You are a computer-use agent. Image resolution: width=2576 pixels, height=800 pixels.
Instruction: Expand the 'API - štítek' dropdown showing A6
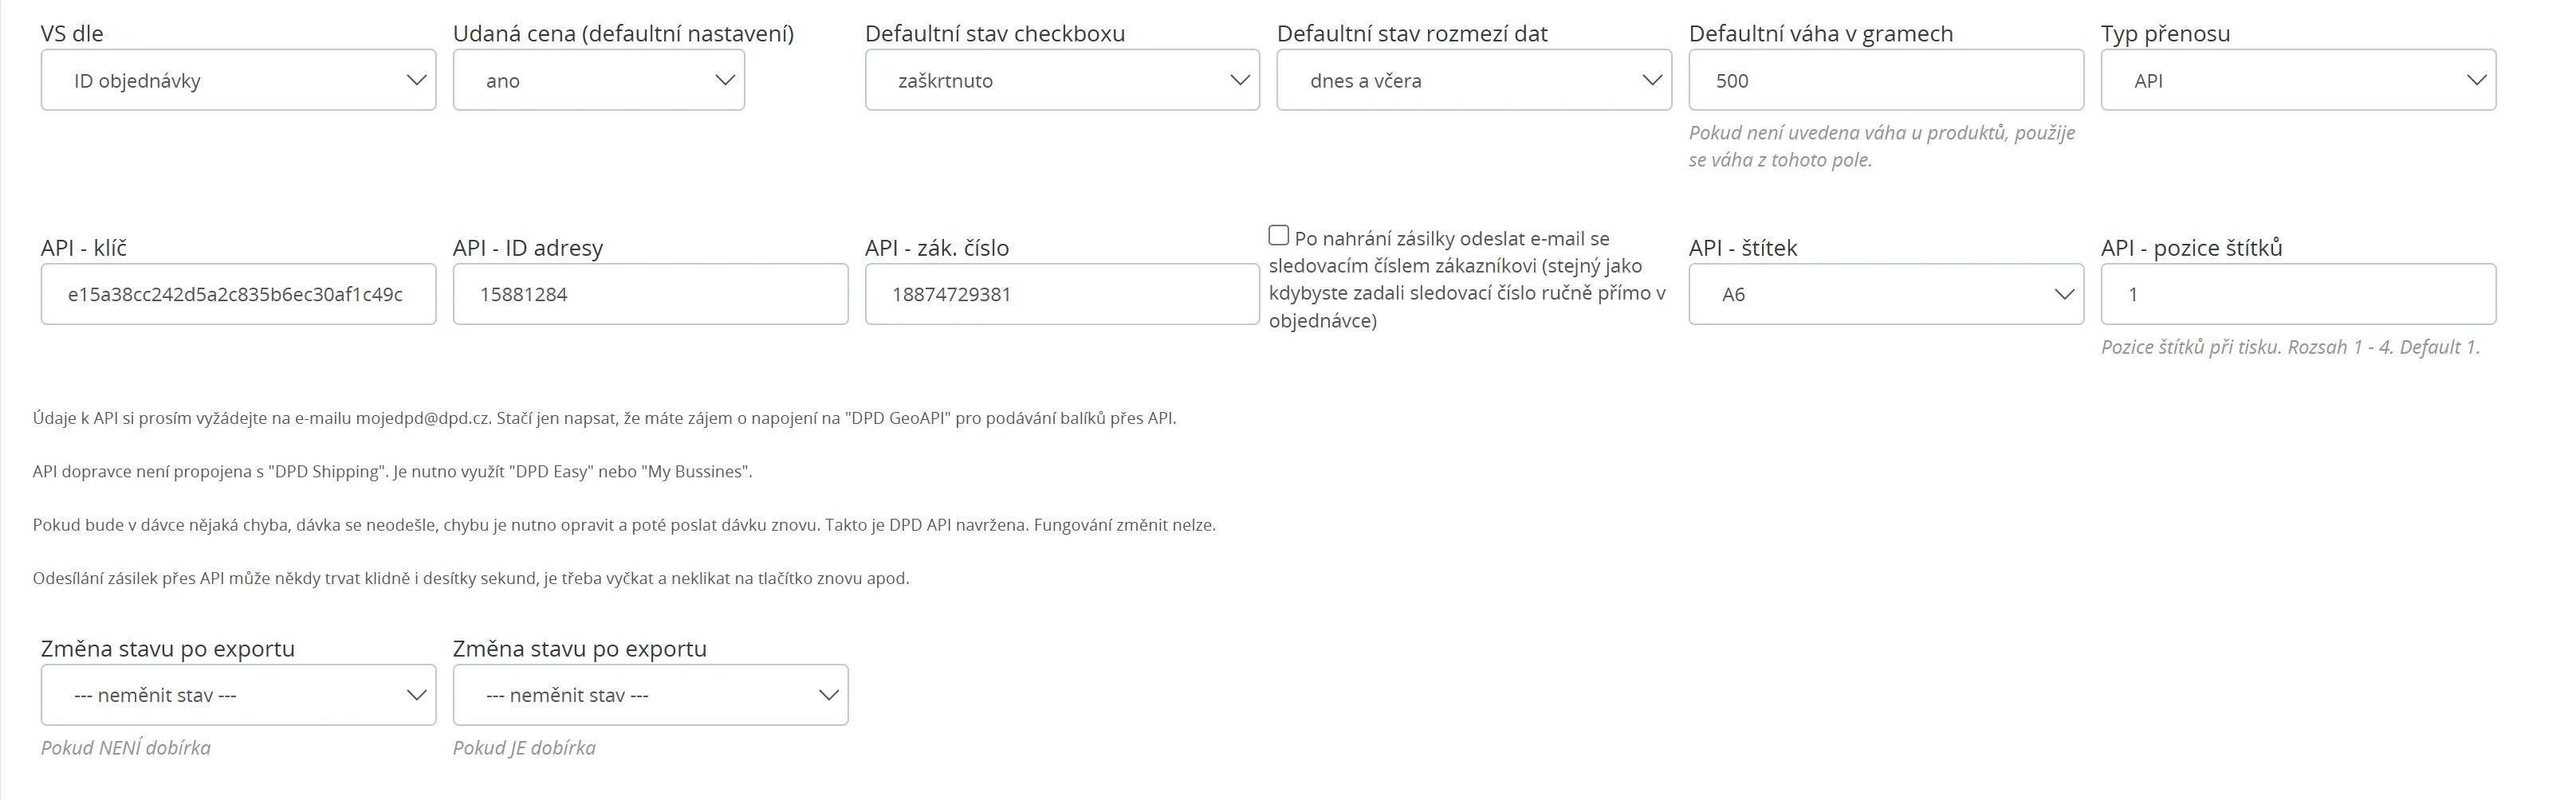(1886, 294)
